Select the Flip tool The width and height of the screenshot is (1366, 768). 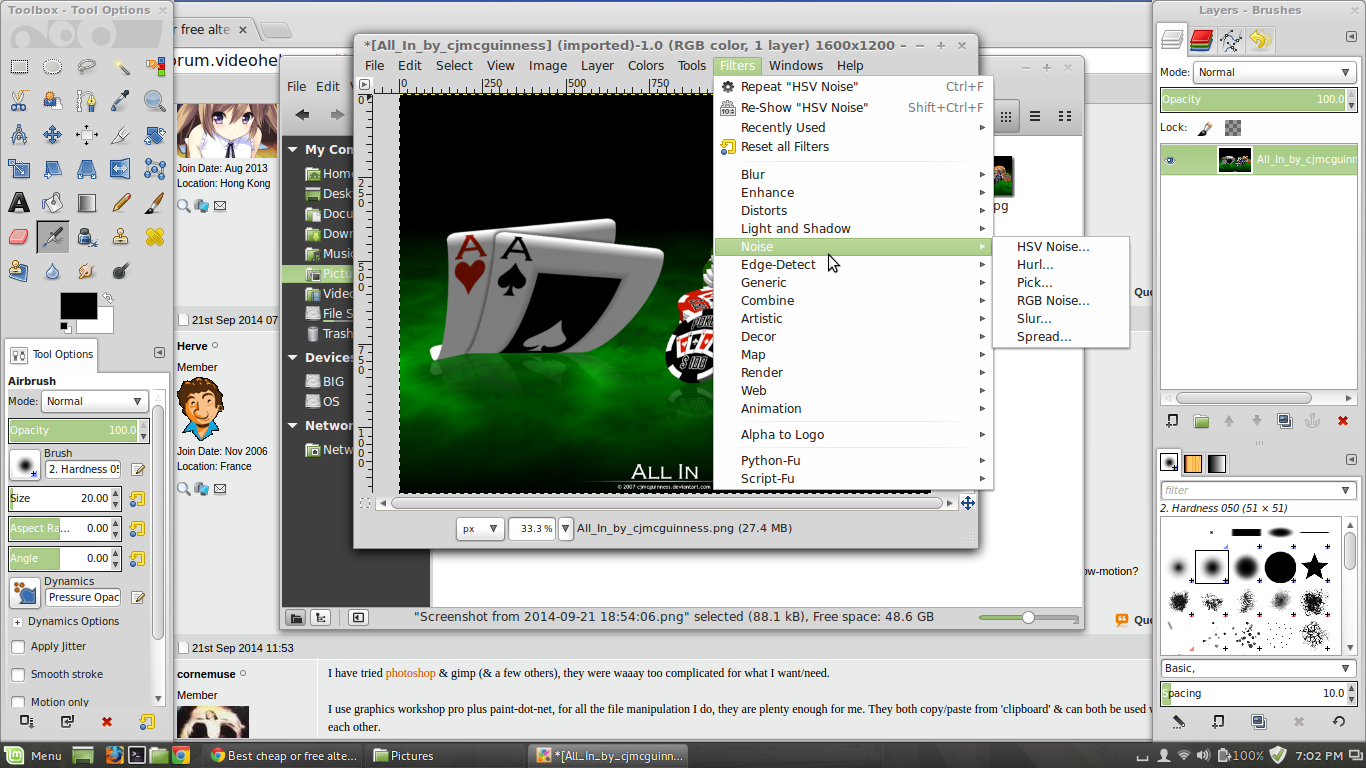[121, 168]
